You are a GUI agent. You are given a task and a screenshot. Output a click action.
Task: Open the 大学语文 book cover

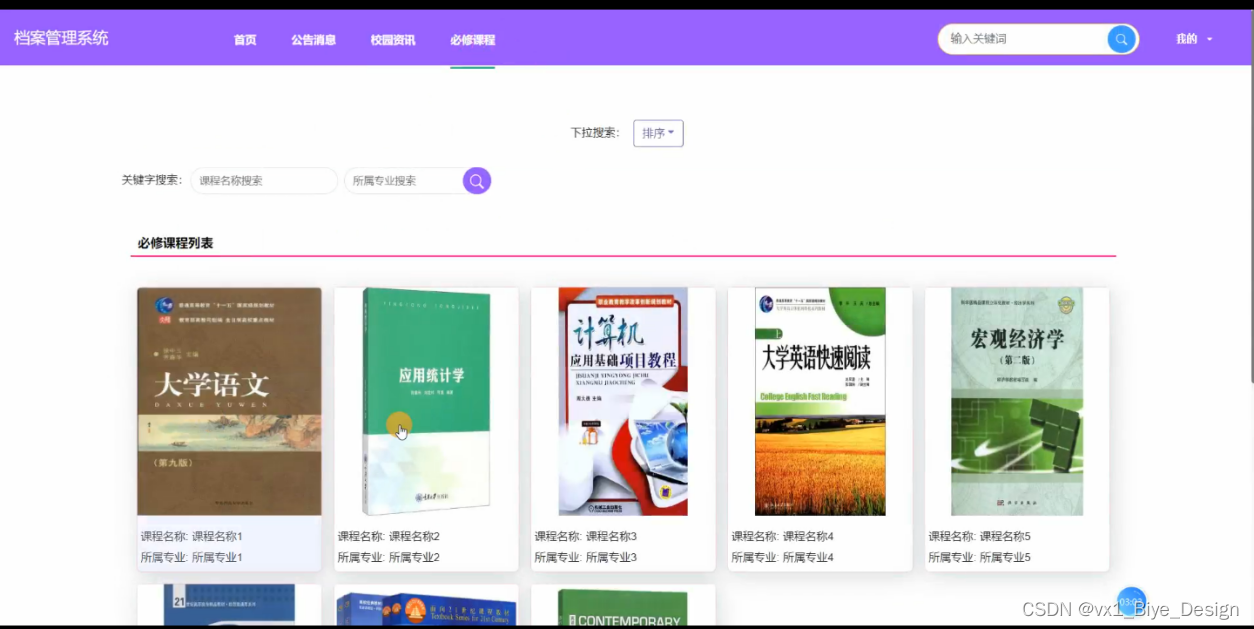(229, 402)
